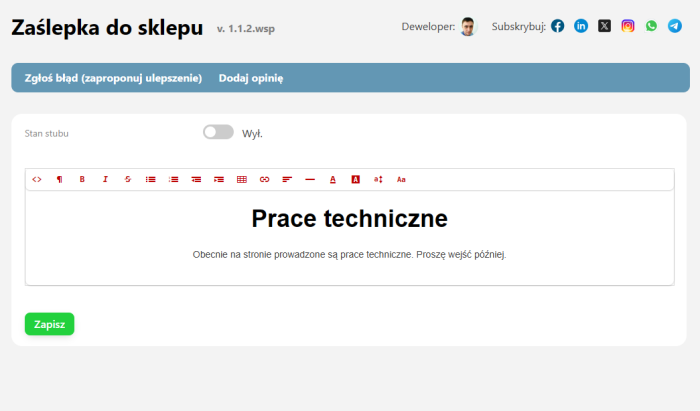Click the developer avatar photo
The image size is (700, 411).
468,27
